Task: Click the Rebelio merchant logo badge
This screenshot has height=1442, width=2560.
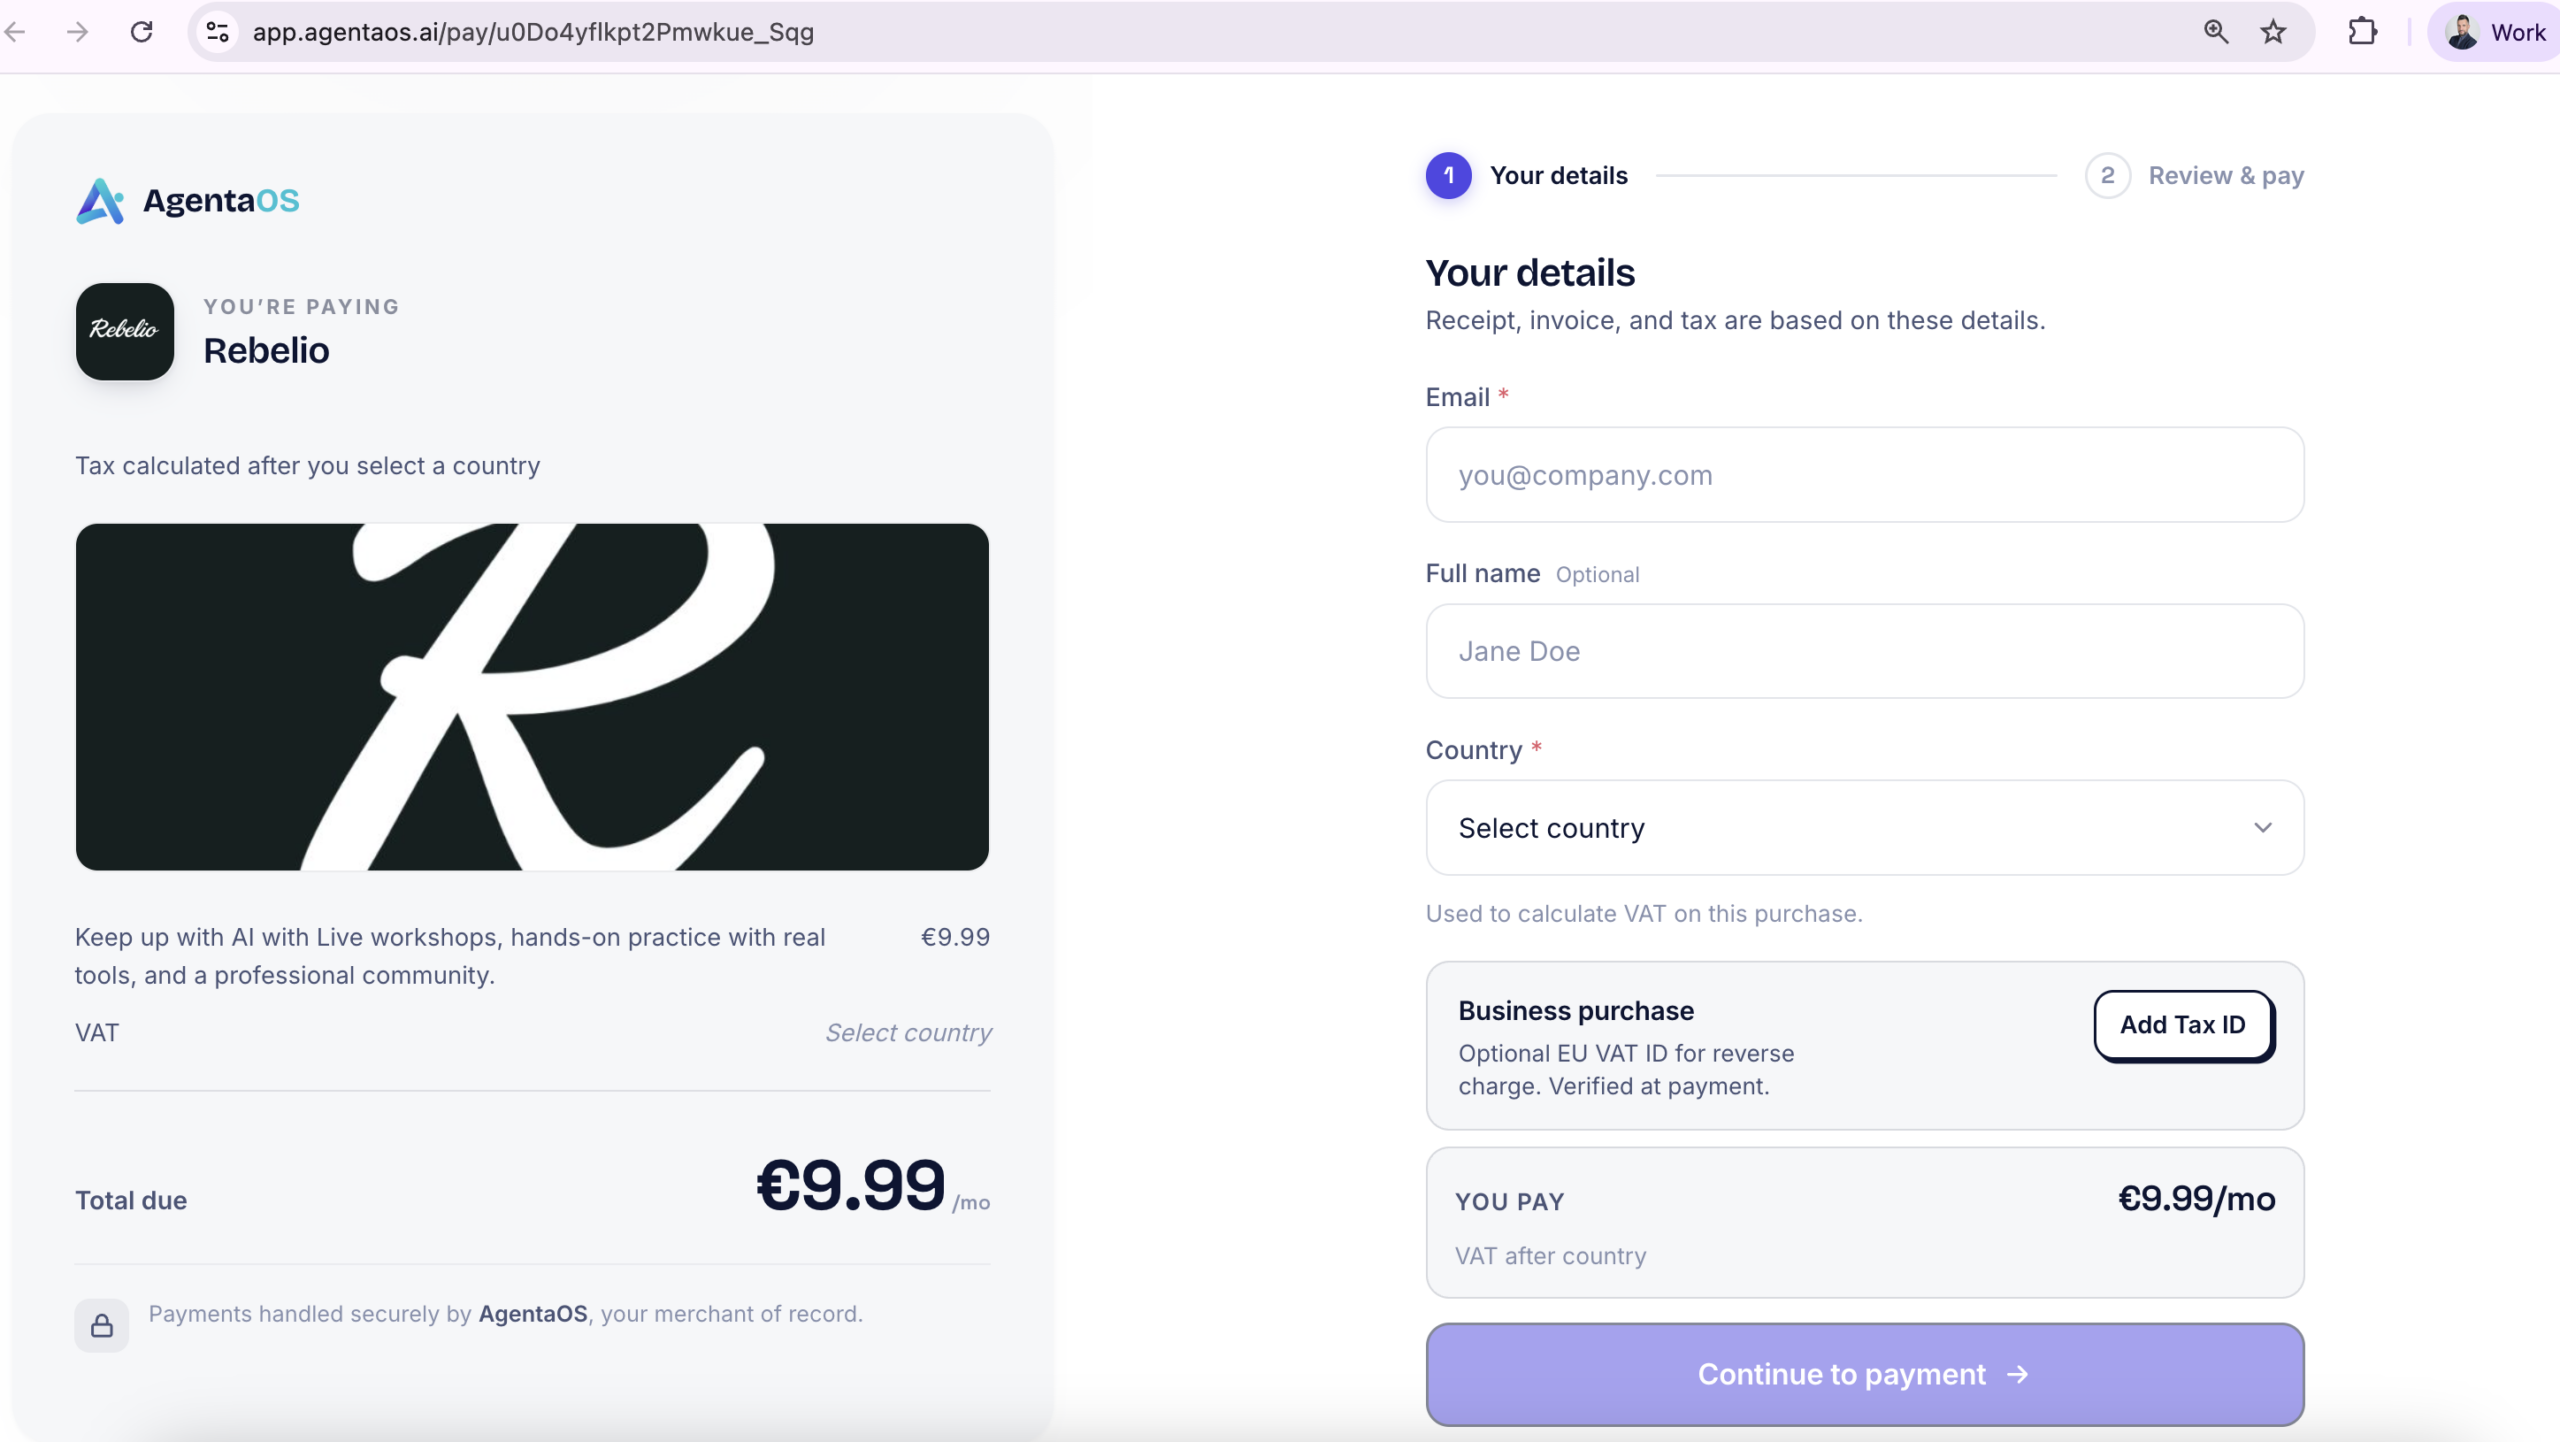Action: (125, 331)
